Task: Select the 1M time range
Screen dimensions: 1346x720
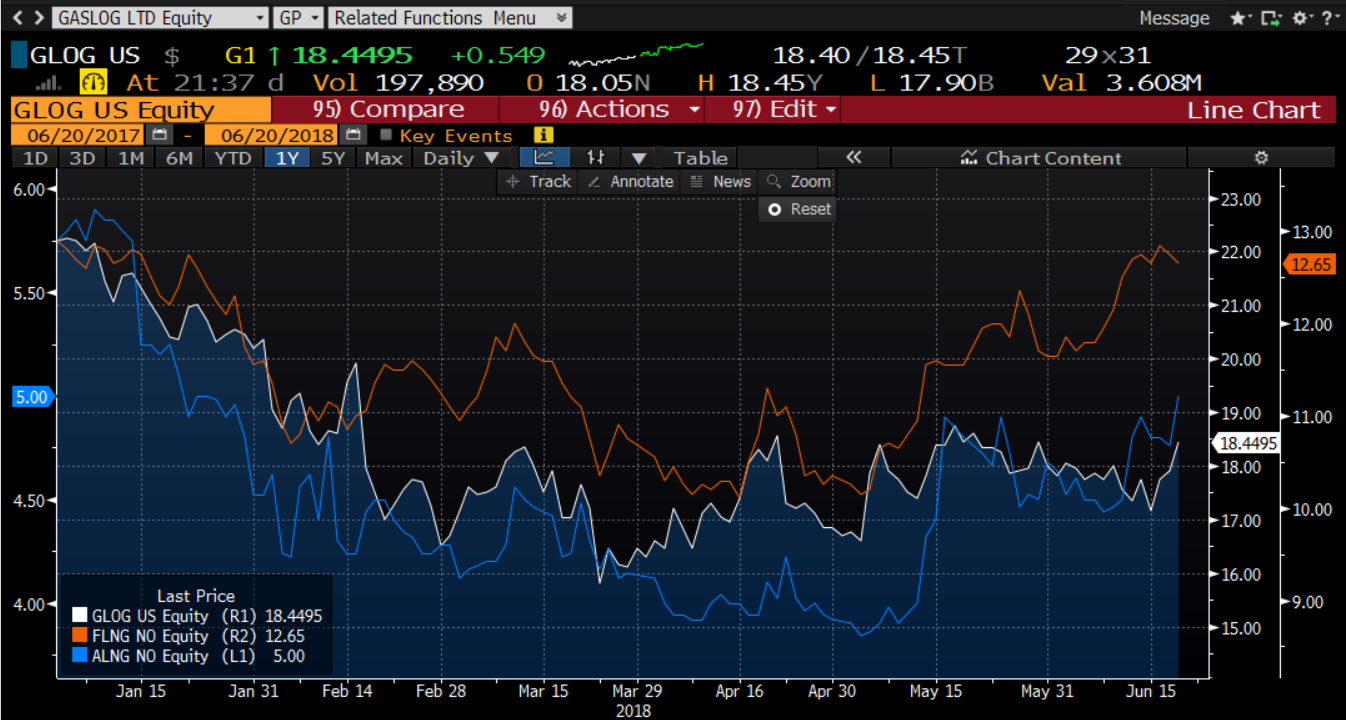Action: click(131, 158)
